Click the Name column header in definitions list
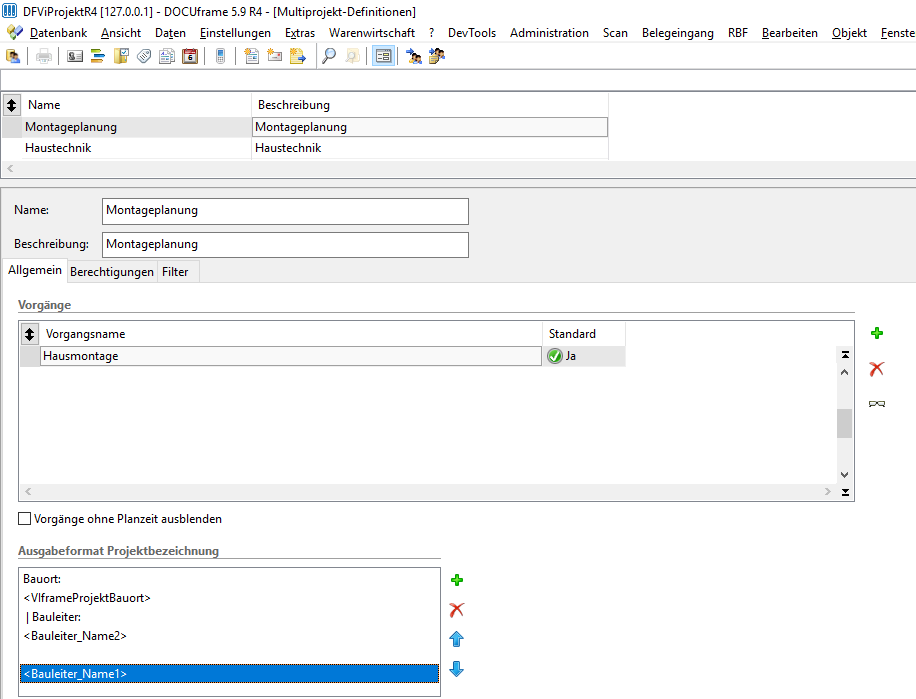Viewport: 916px width, 699px height. click(137, 105)
